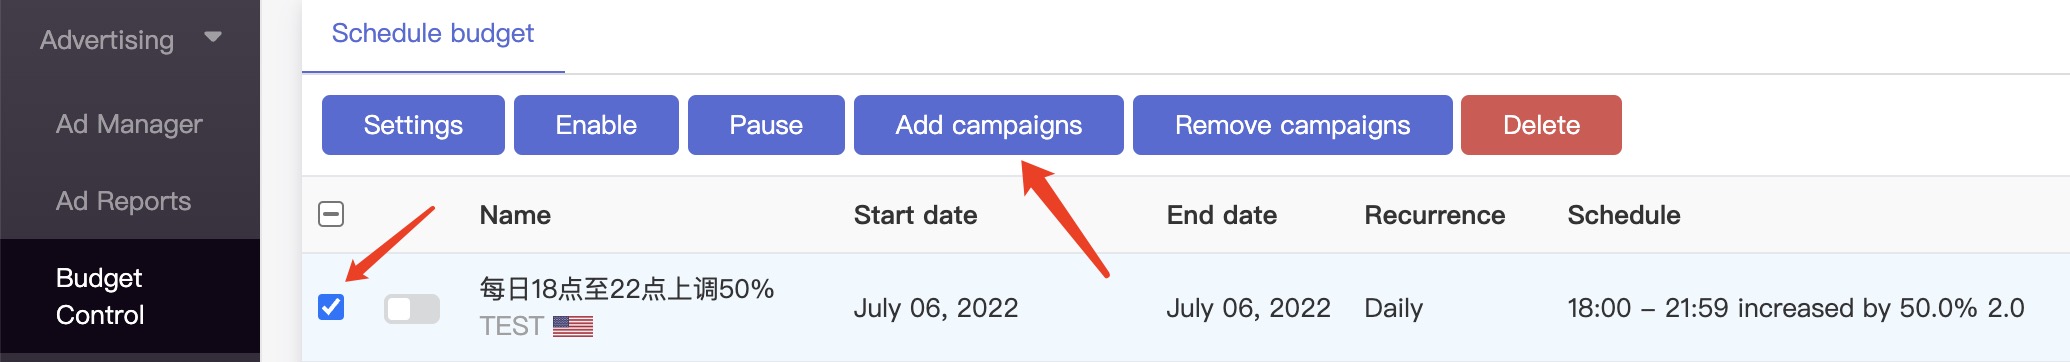Click the Settings button
This screenshot has width=2070, height=362.
[x=413, y=125]
